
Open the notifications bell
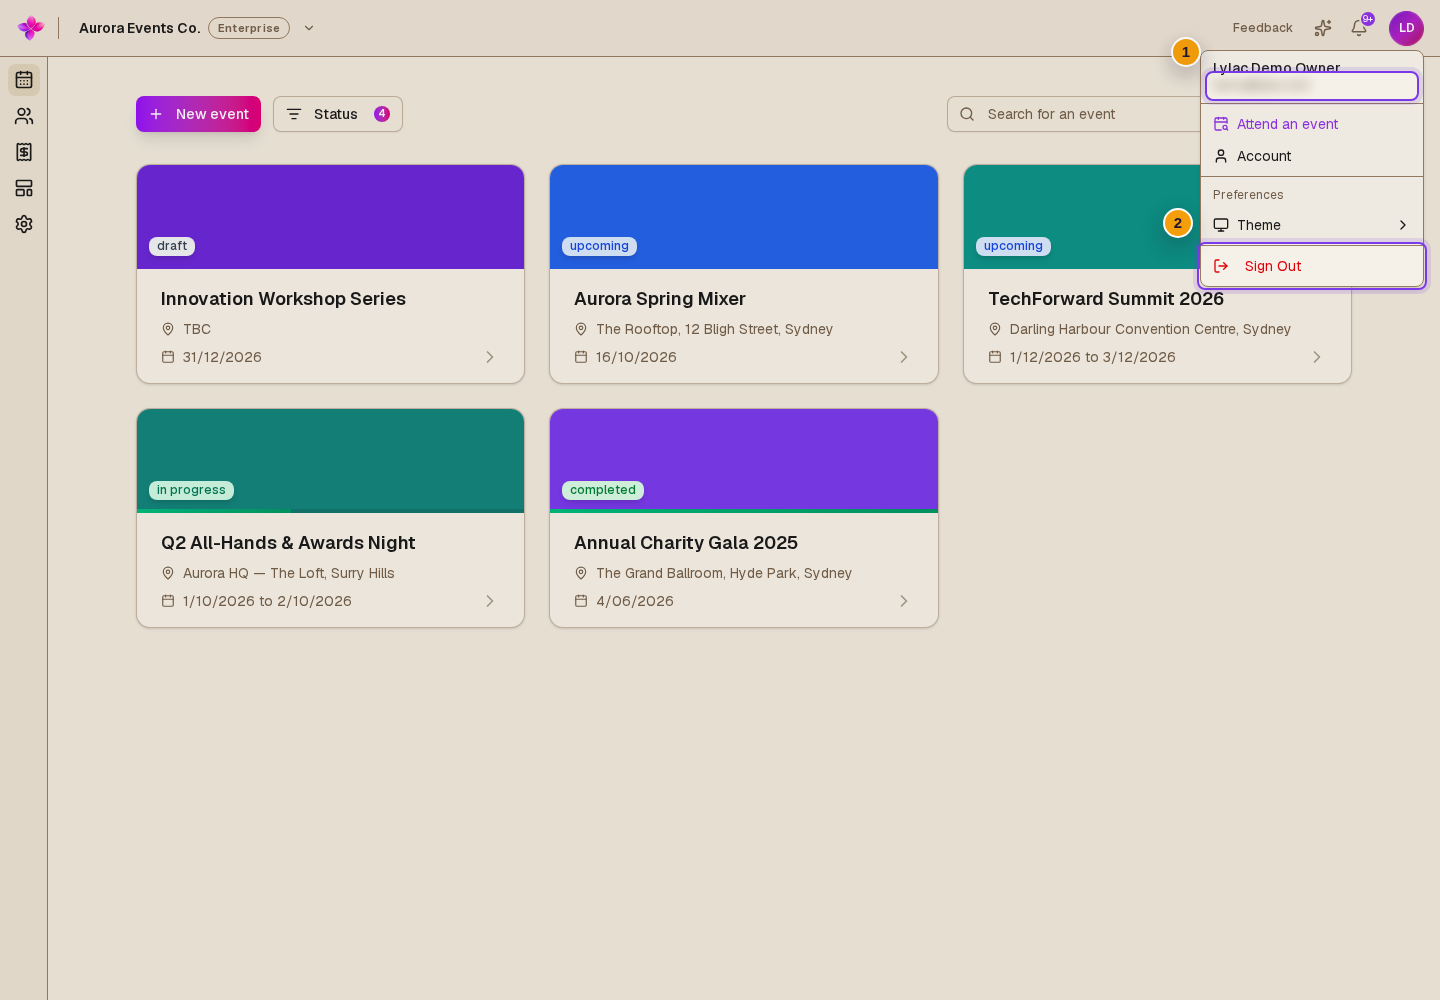(x=1359, y=28)
